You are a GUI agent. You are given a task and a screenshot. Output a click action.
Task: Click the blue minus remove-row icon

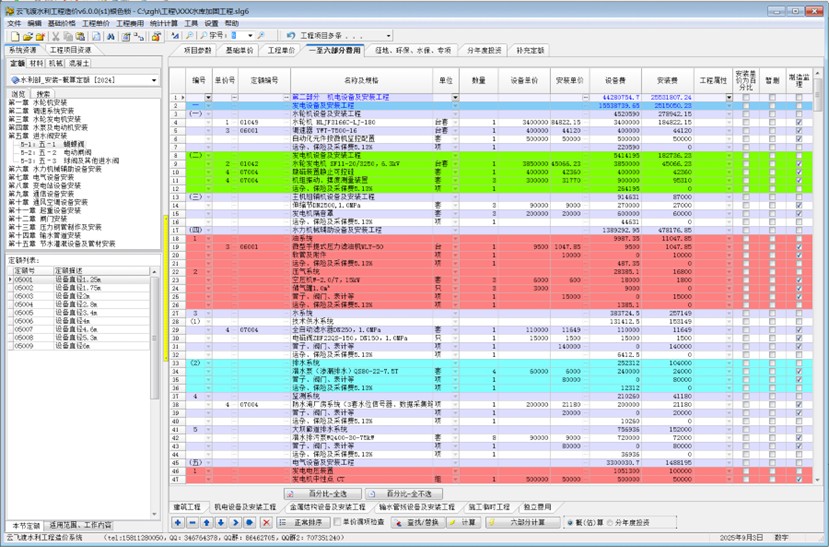click(190, 522)
